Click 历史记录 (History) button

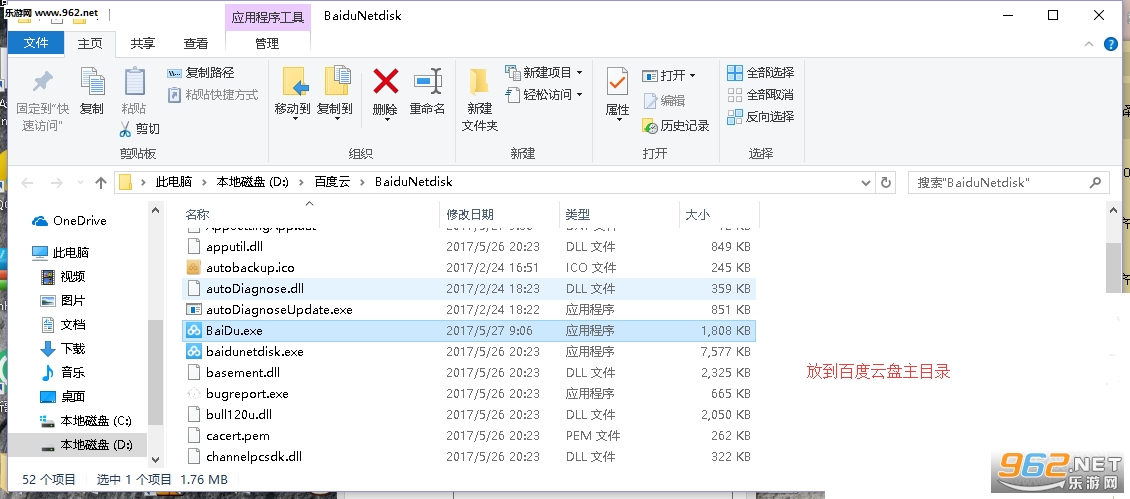click(x=676, y=125)
